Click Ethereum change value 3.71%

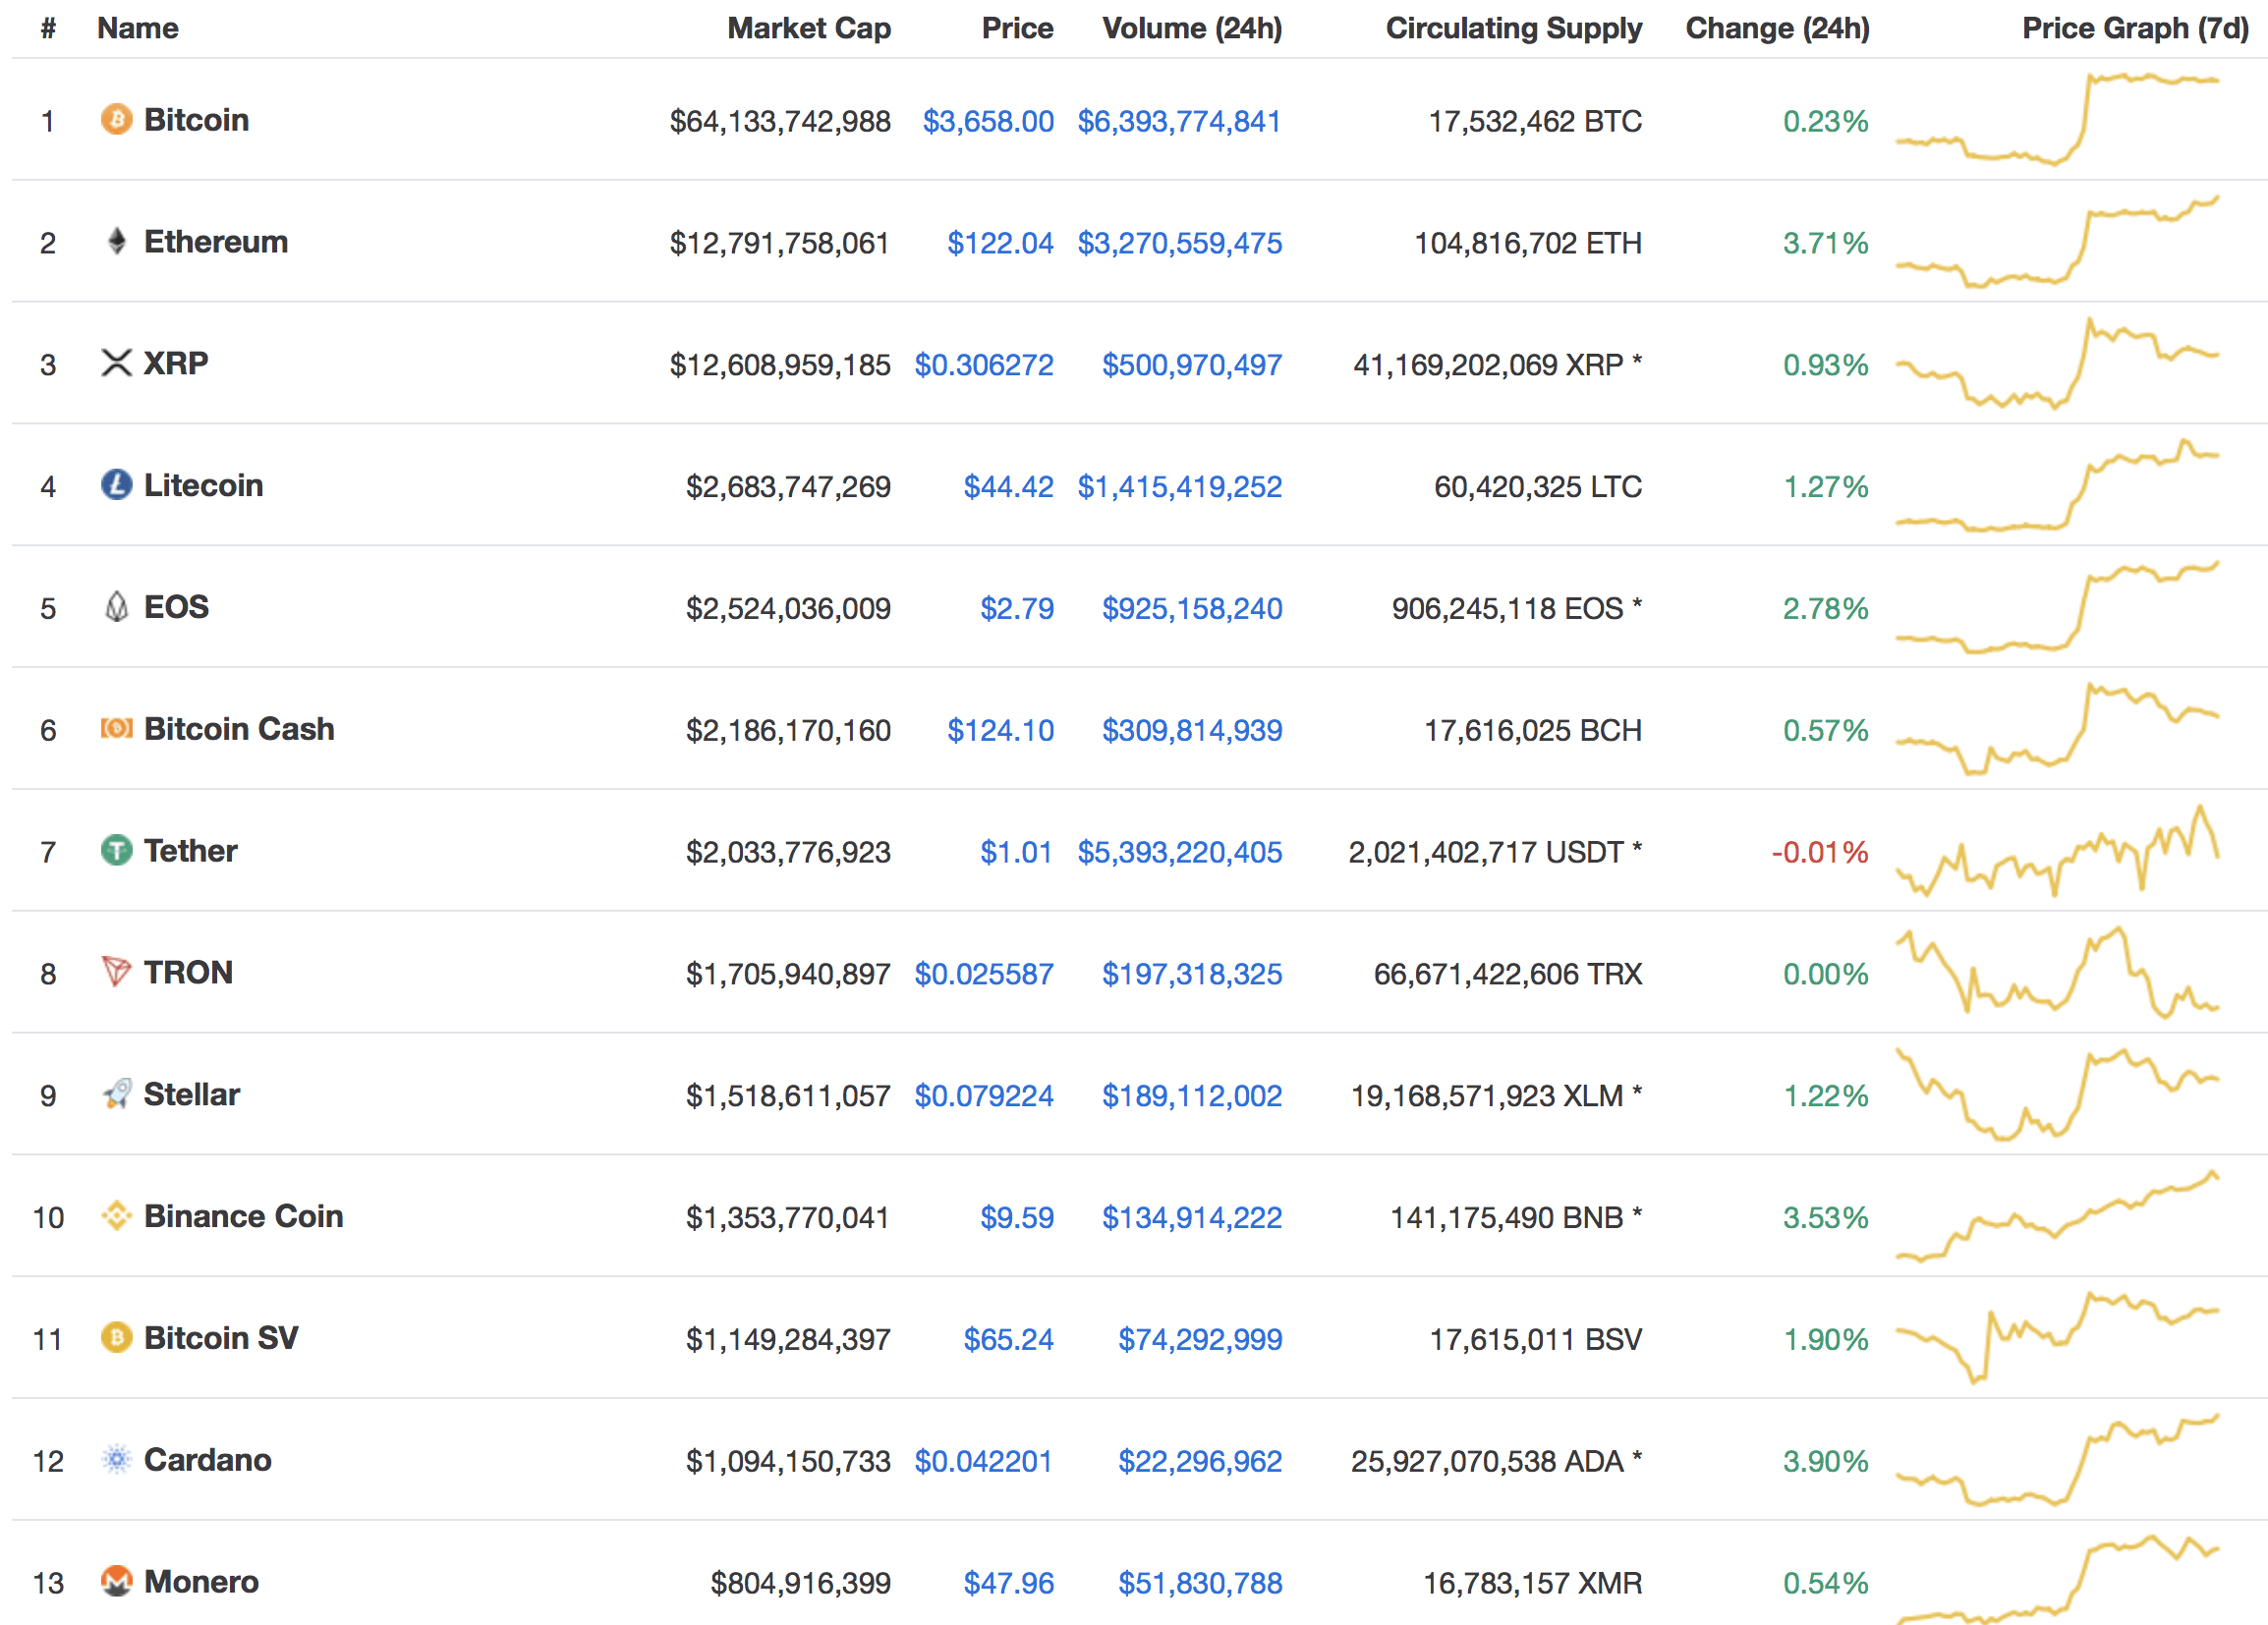point(1825,244)
